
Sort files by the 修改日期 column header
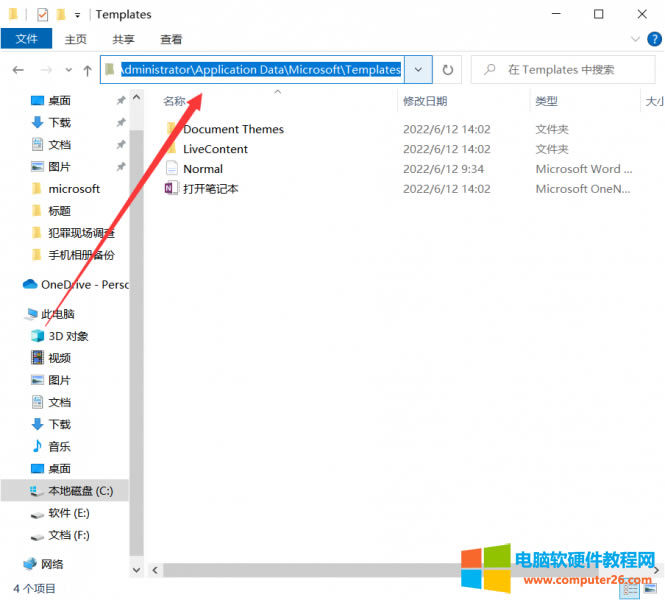pos(423,101)
